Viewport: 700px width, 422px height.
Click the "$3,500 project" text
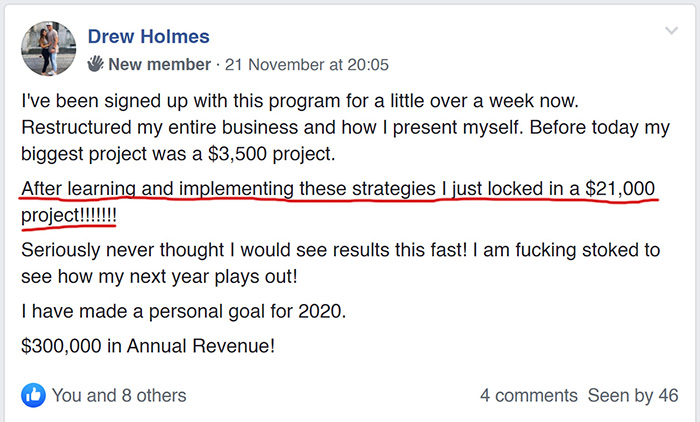(271, 154)
